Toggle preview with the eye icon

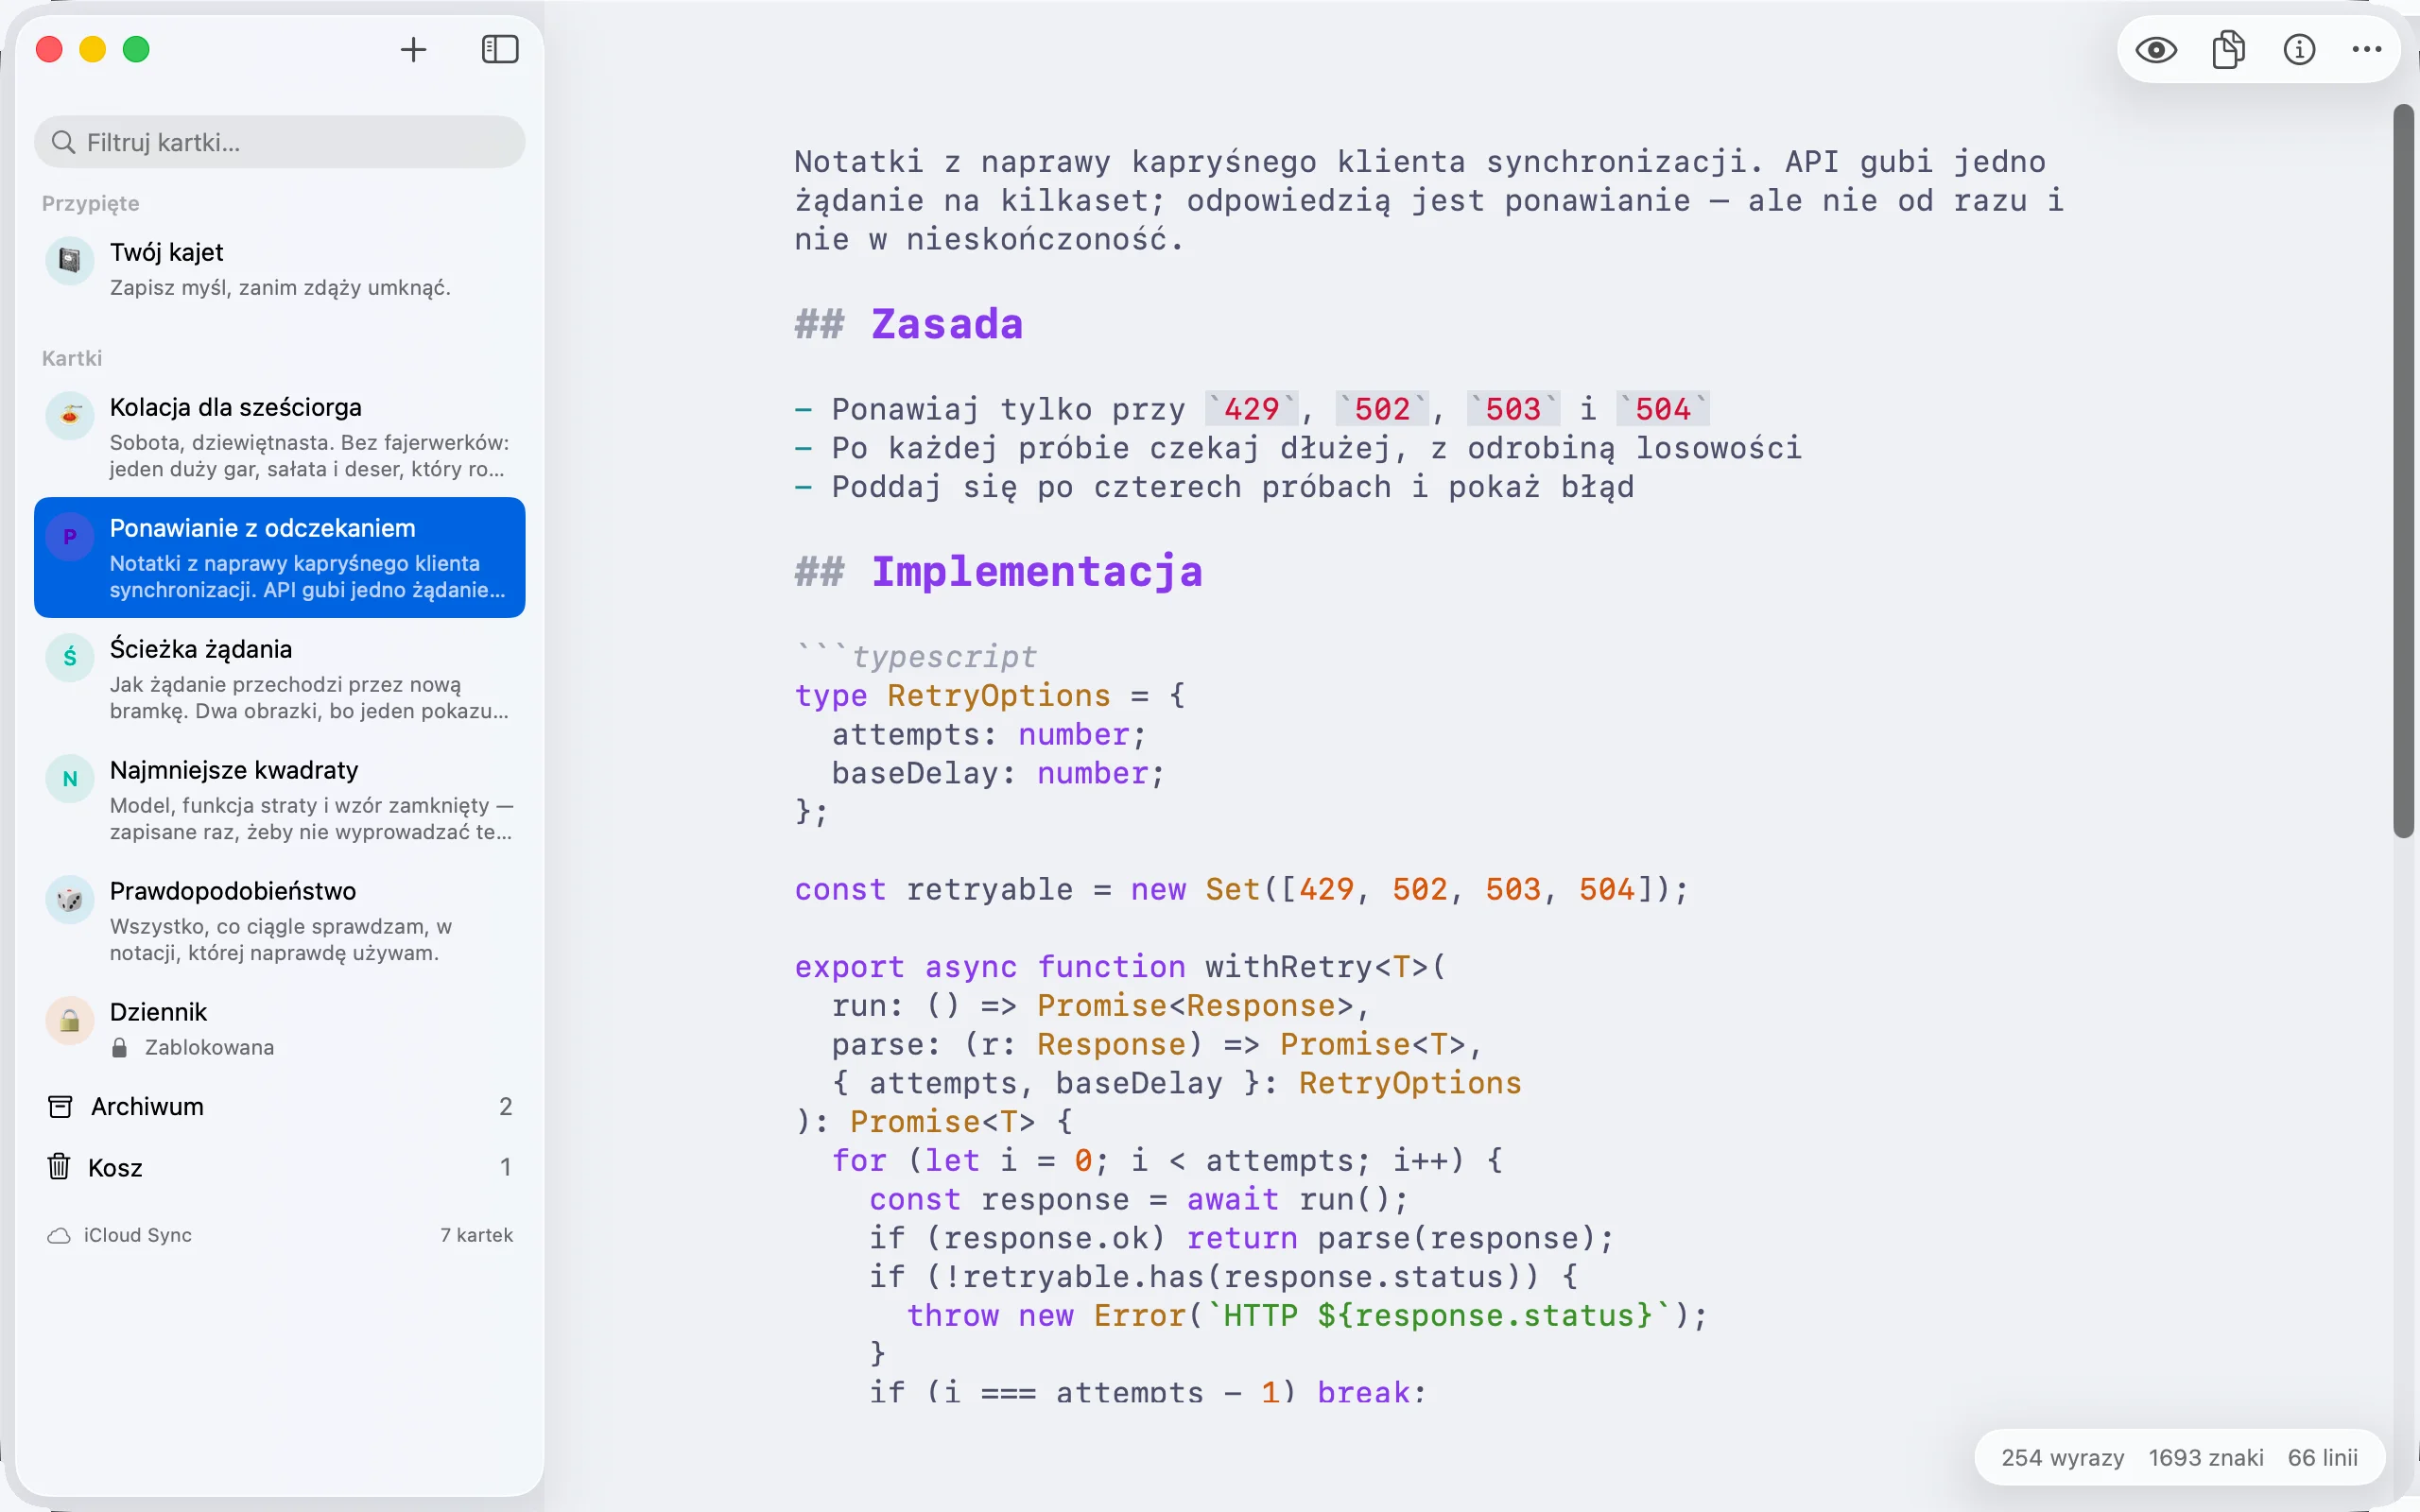[2156, 49]
